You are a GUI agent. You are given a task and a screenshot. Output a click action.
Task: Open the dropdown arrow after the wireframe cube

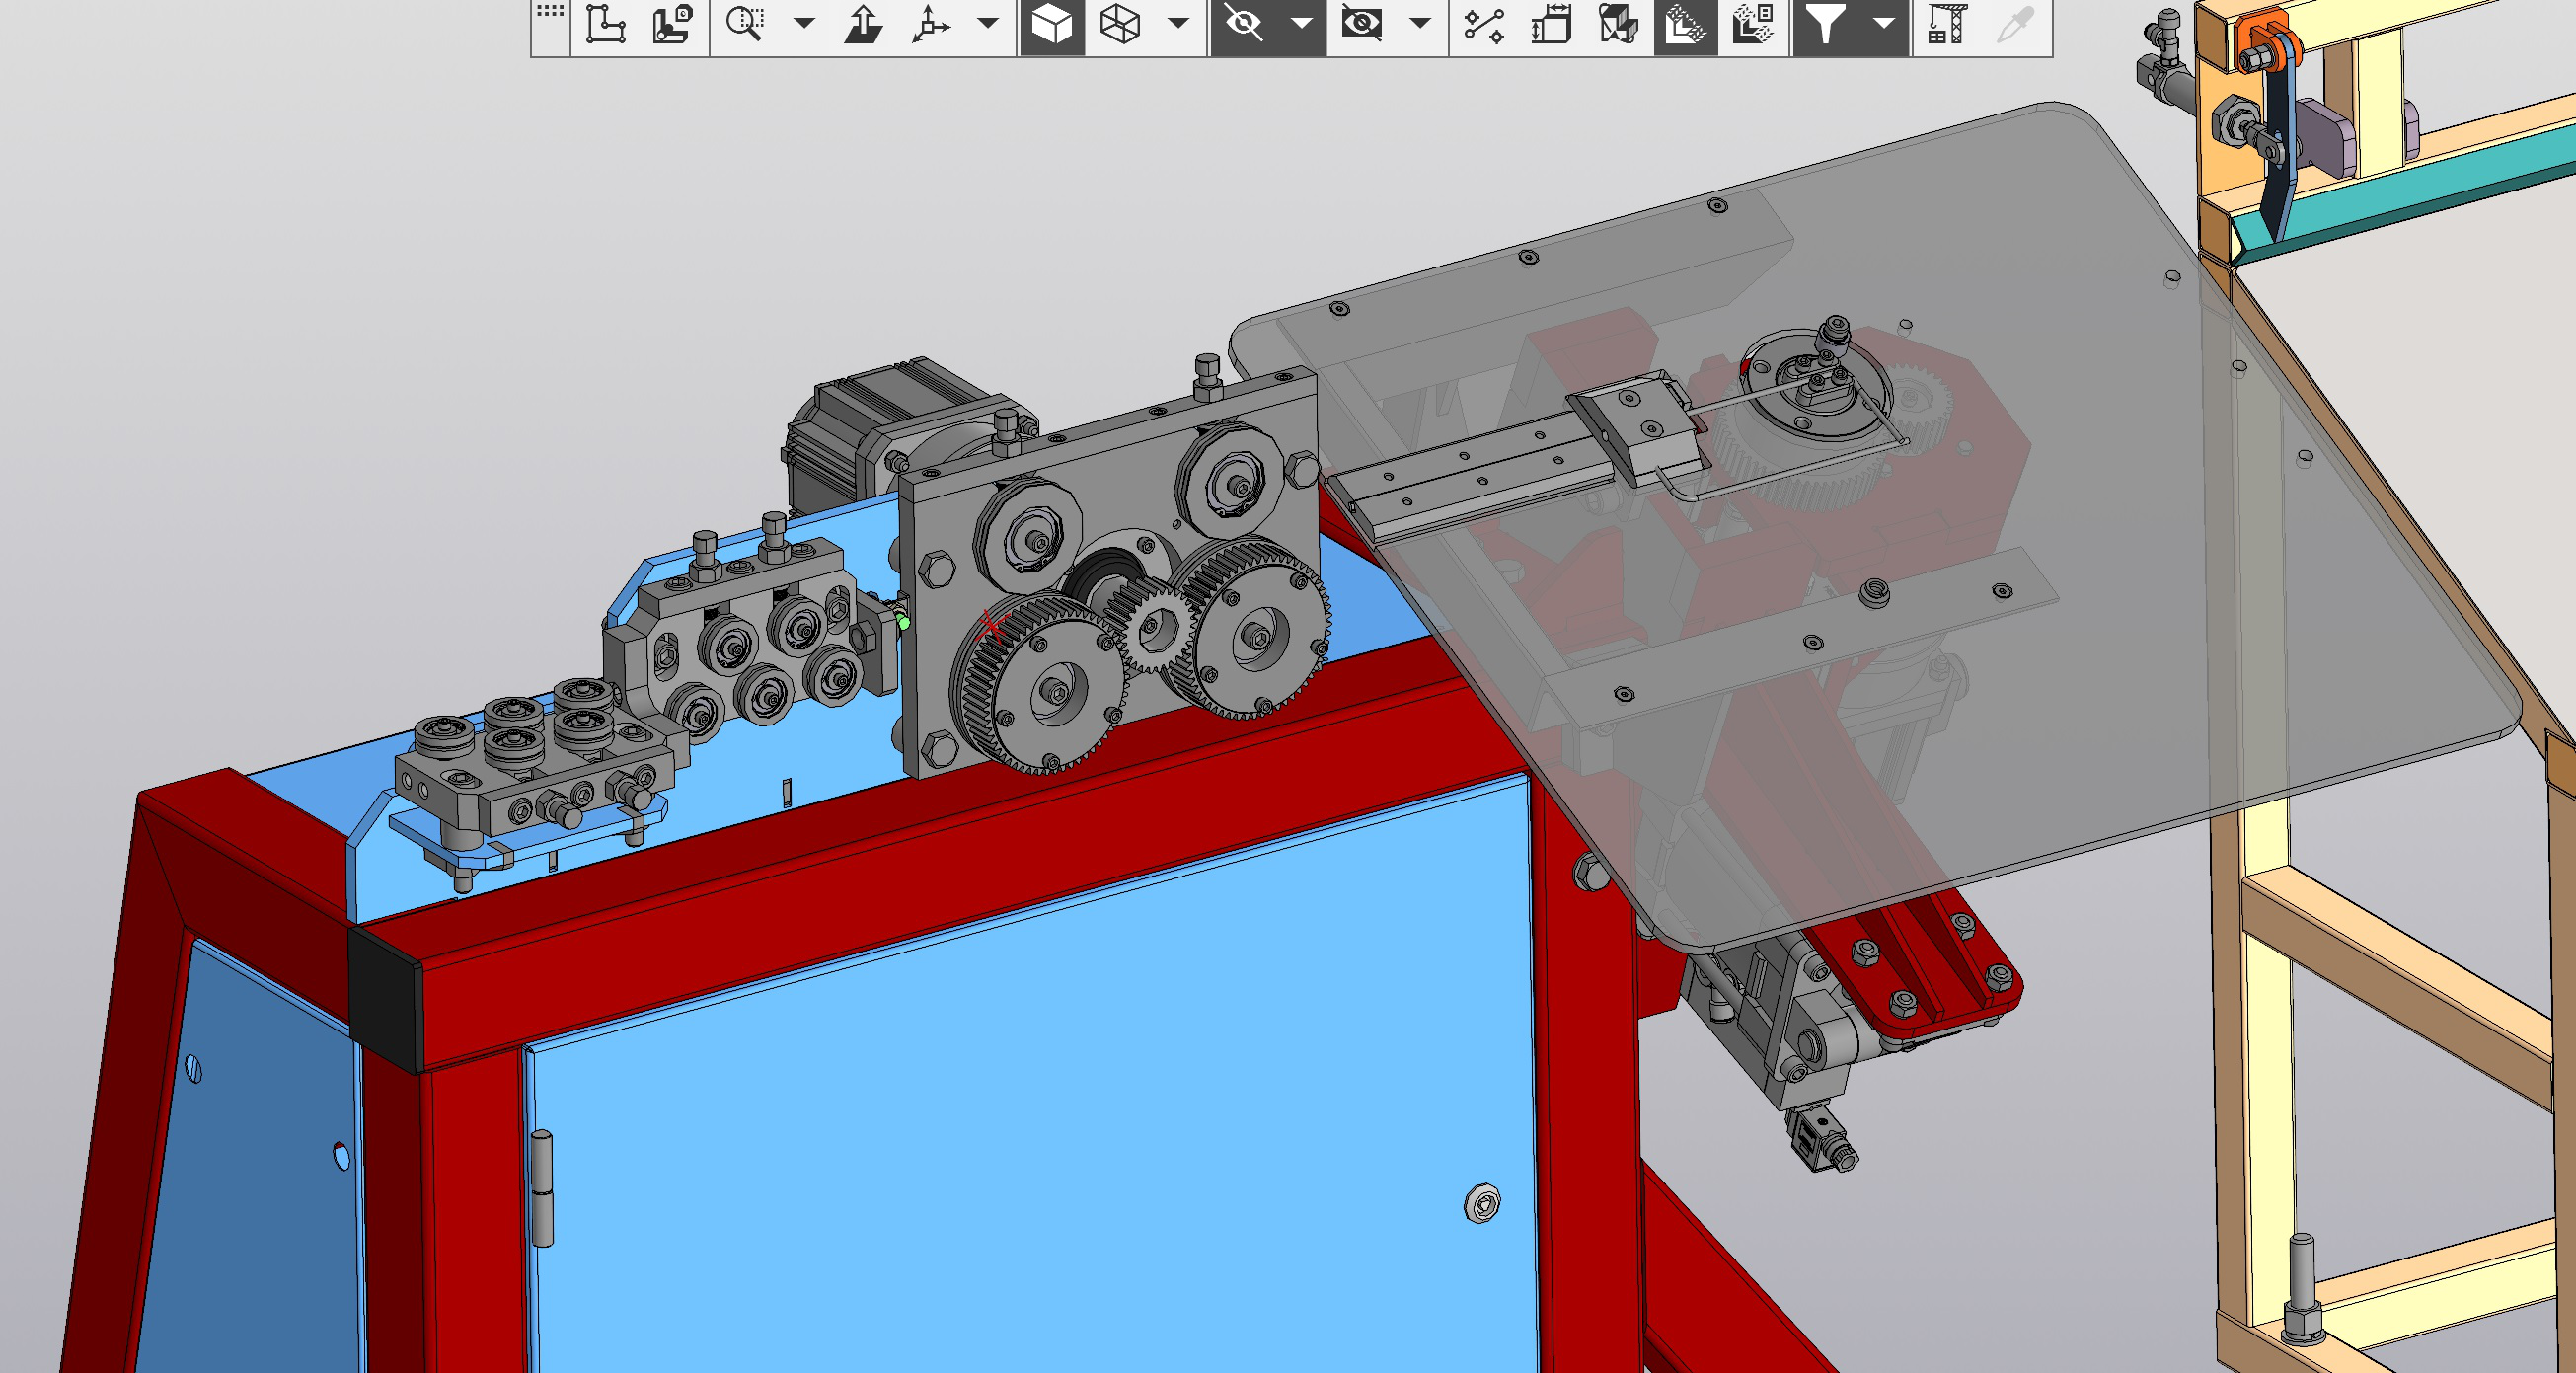pyautogui.click(x=1179, y=23)
